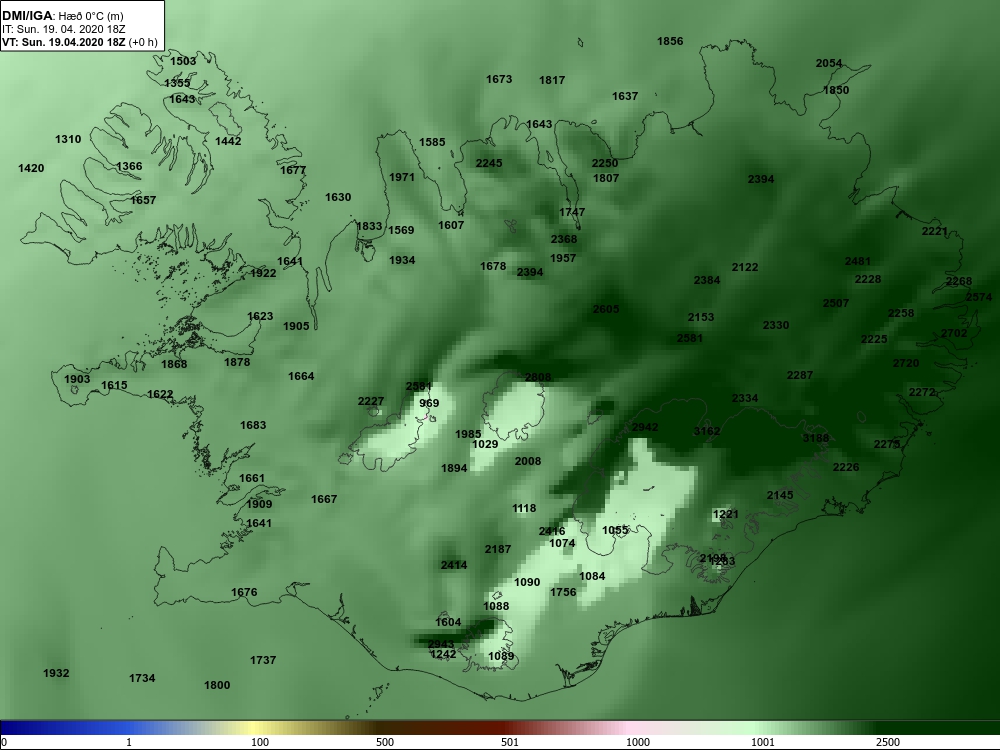Click the value 2330
Screen dimensions: 1000x750
click(x=776, y=326)
